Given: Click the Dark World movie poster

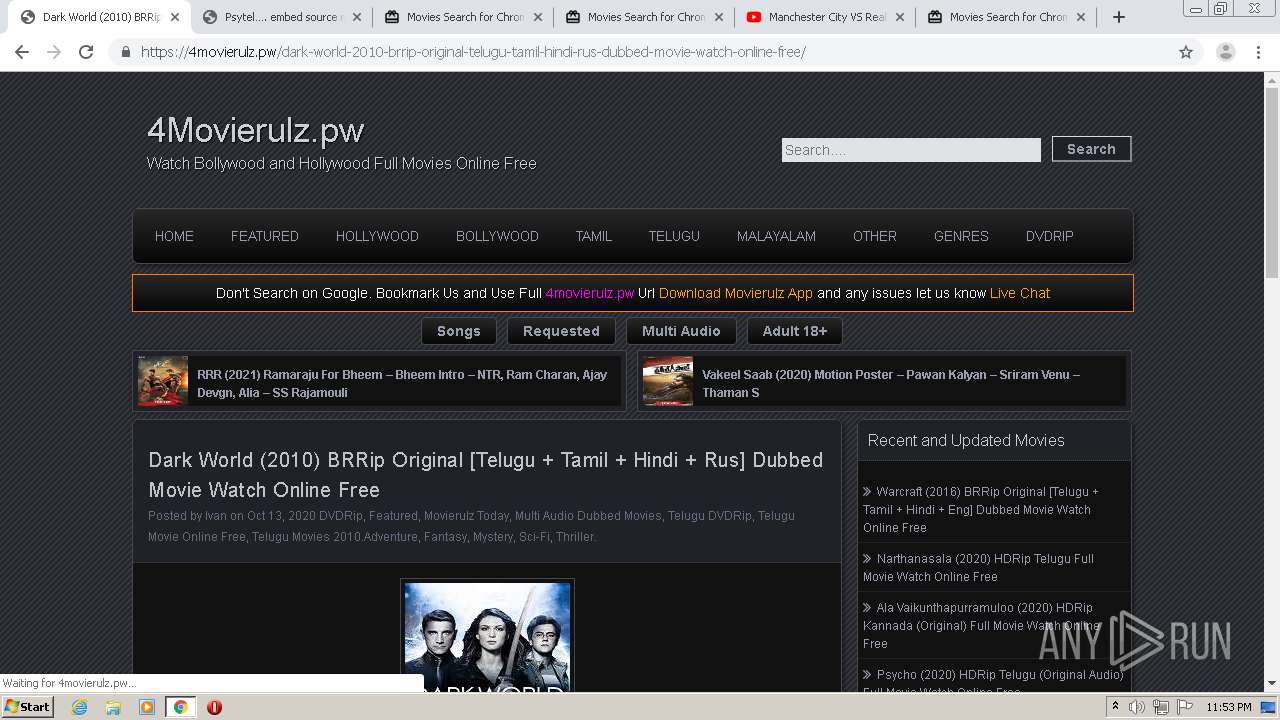Looking at the screenshot, I should pyautogui.click(x=487, y=636).
